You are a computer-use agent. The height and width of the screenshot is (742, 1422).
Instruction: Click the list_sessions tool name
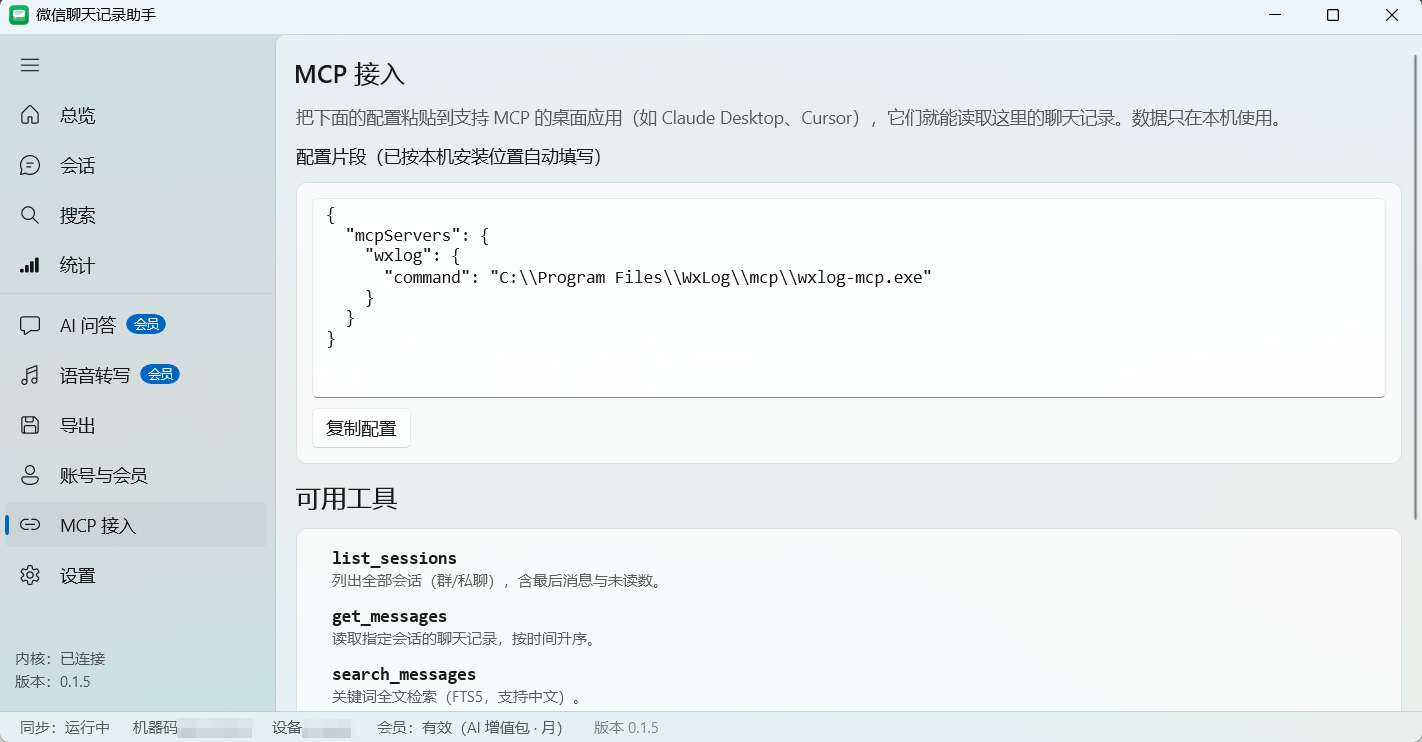pos(394,558)
